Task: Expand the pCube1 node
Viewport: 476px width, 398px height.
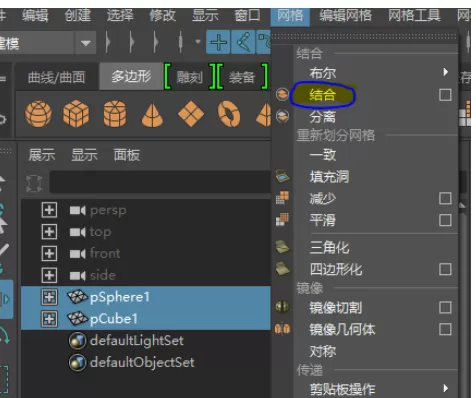Action: coord(49,319)
